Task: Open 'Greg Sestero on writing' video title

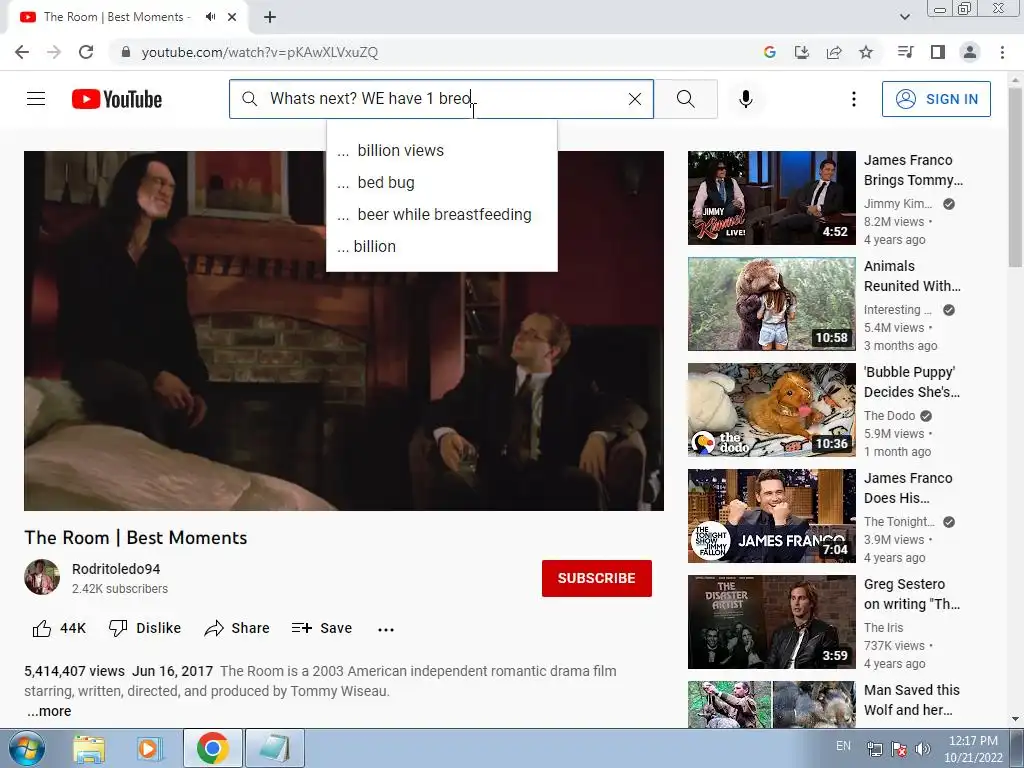Action: pyautogui.click(x=912, y=594)
